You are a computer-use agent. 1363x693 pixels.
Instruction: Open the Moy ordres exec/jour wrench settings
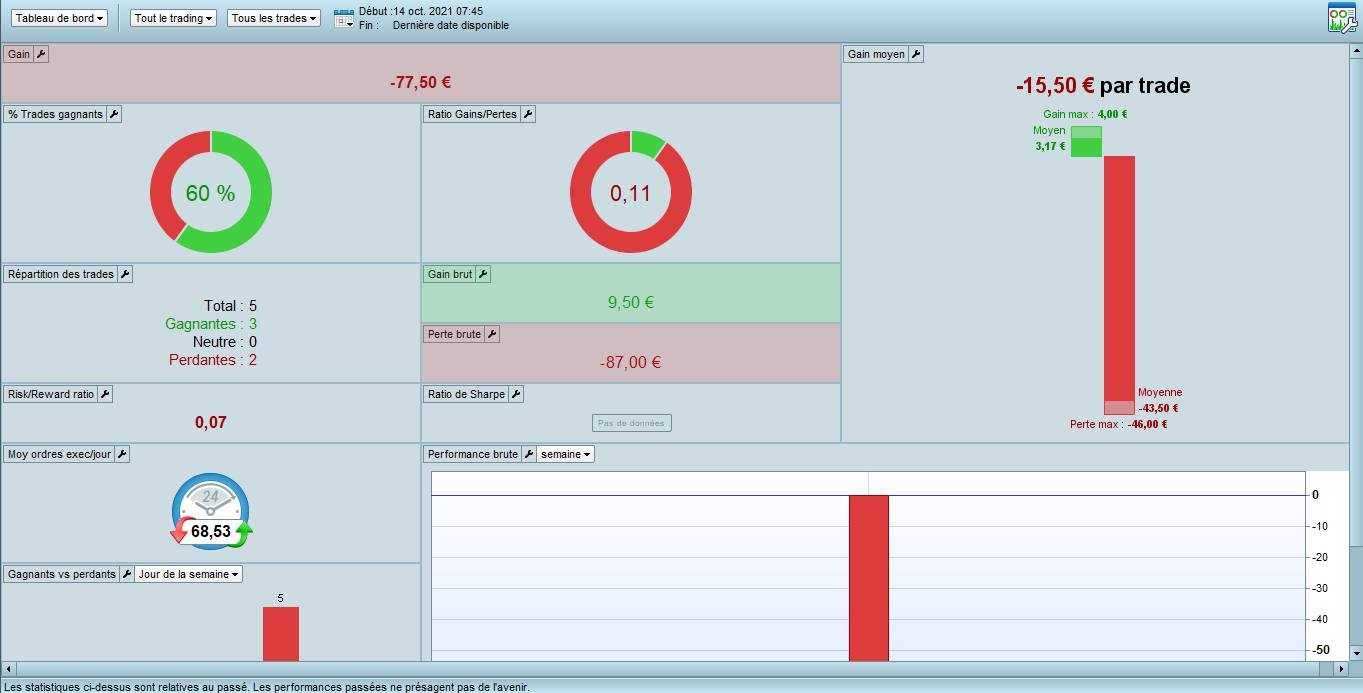tap(122, 454)
